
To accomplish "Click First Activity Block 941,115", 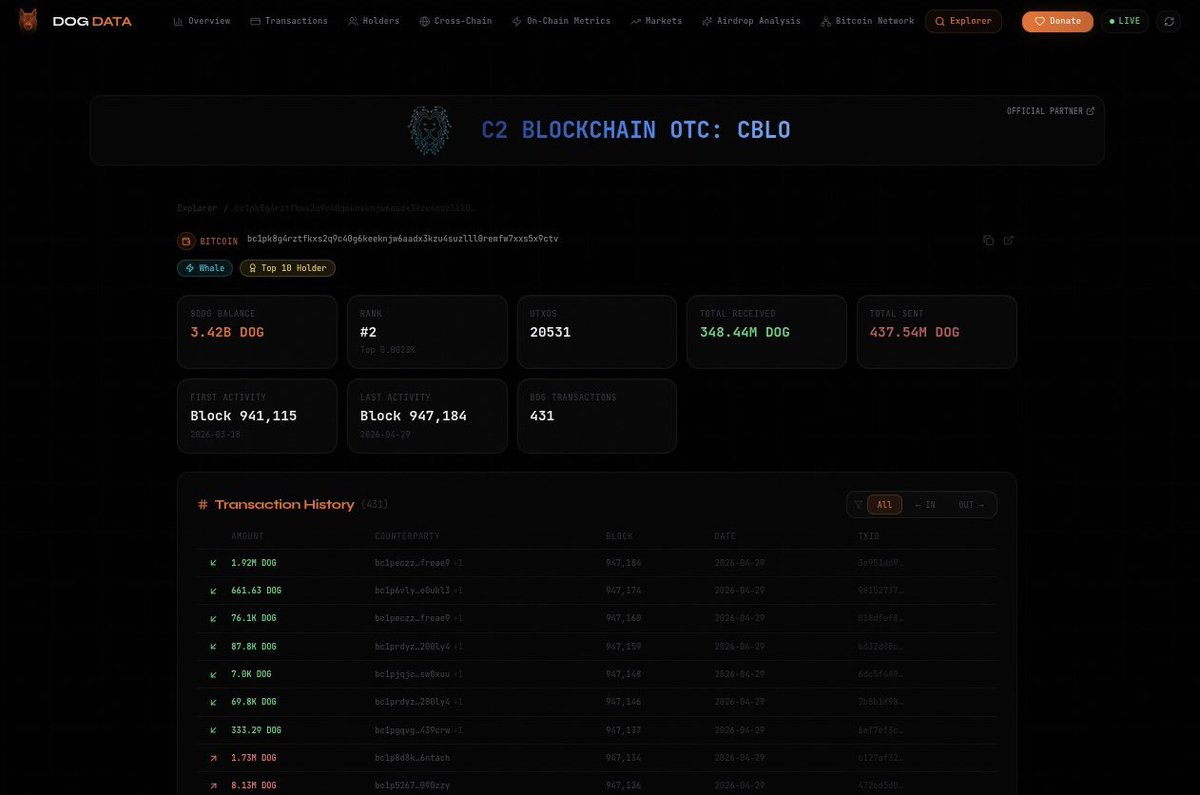I will pos(243,416).
